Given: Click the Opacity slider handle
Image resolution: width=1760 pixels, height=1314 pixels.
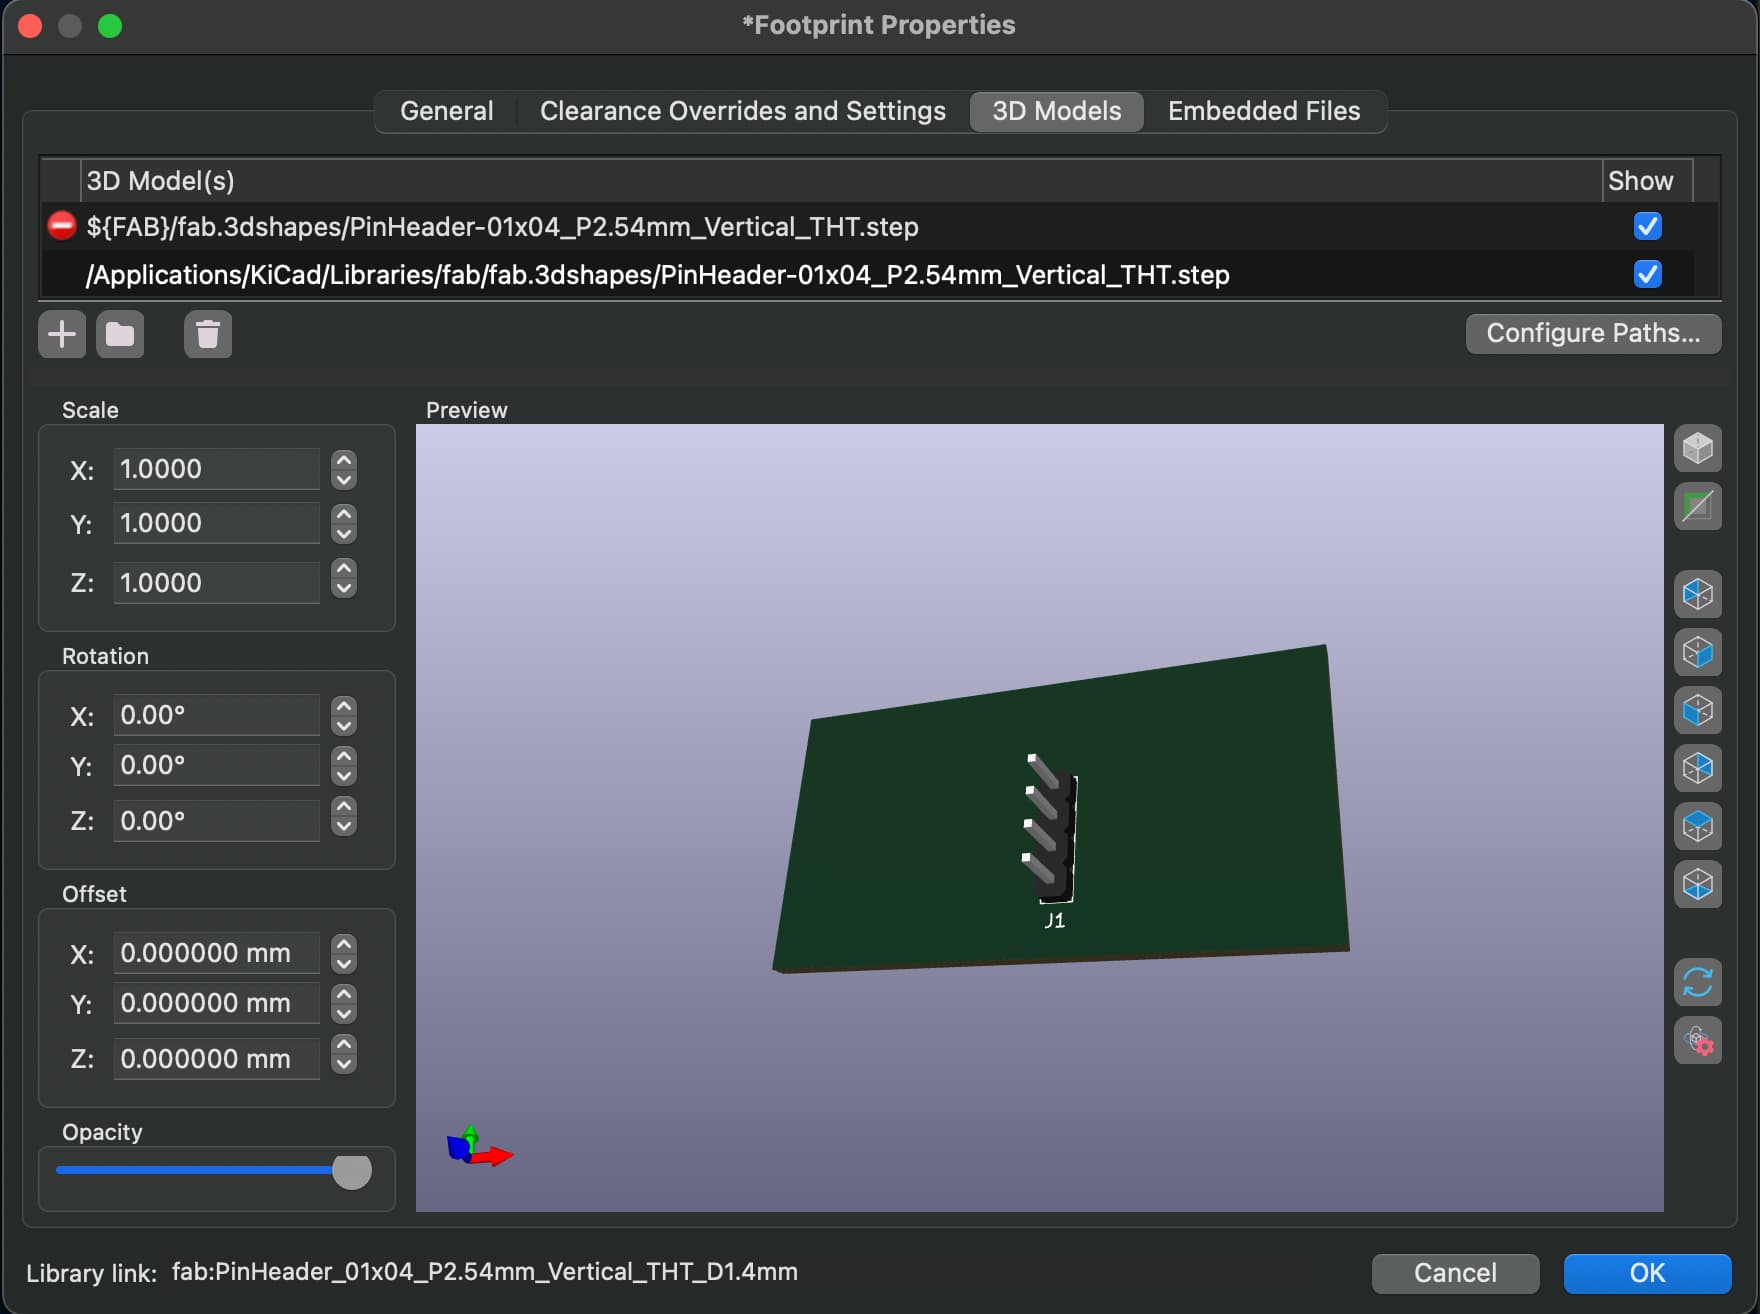Looking at the screenshot, I should (351, 1170).
